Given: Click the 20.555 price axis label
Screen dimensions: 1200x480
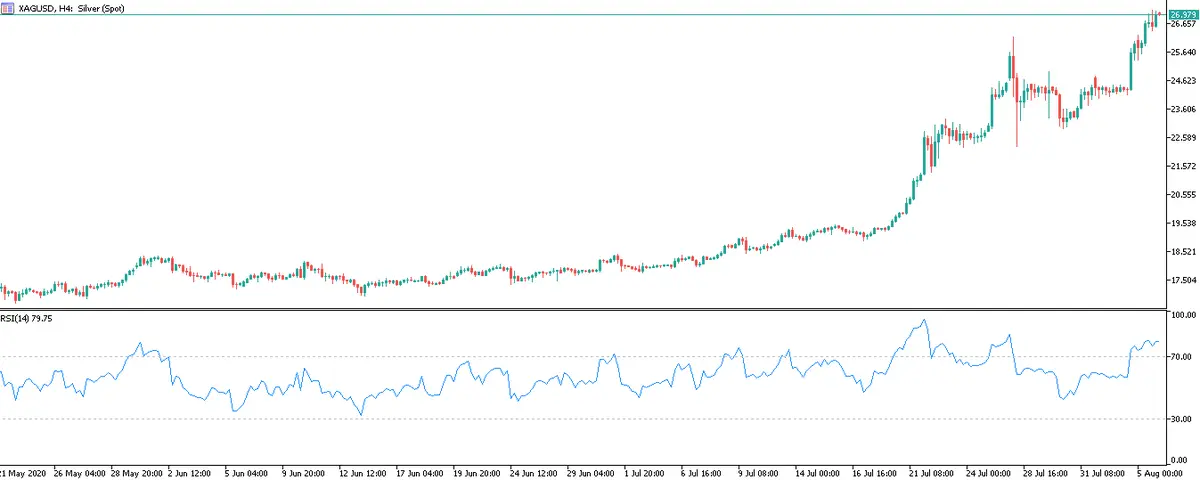Looking at the screenshot, I should coord(1182,195).
